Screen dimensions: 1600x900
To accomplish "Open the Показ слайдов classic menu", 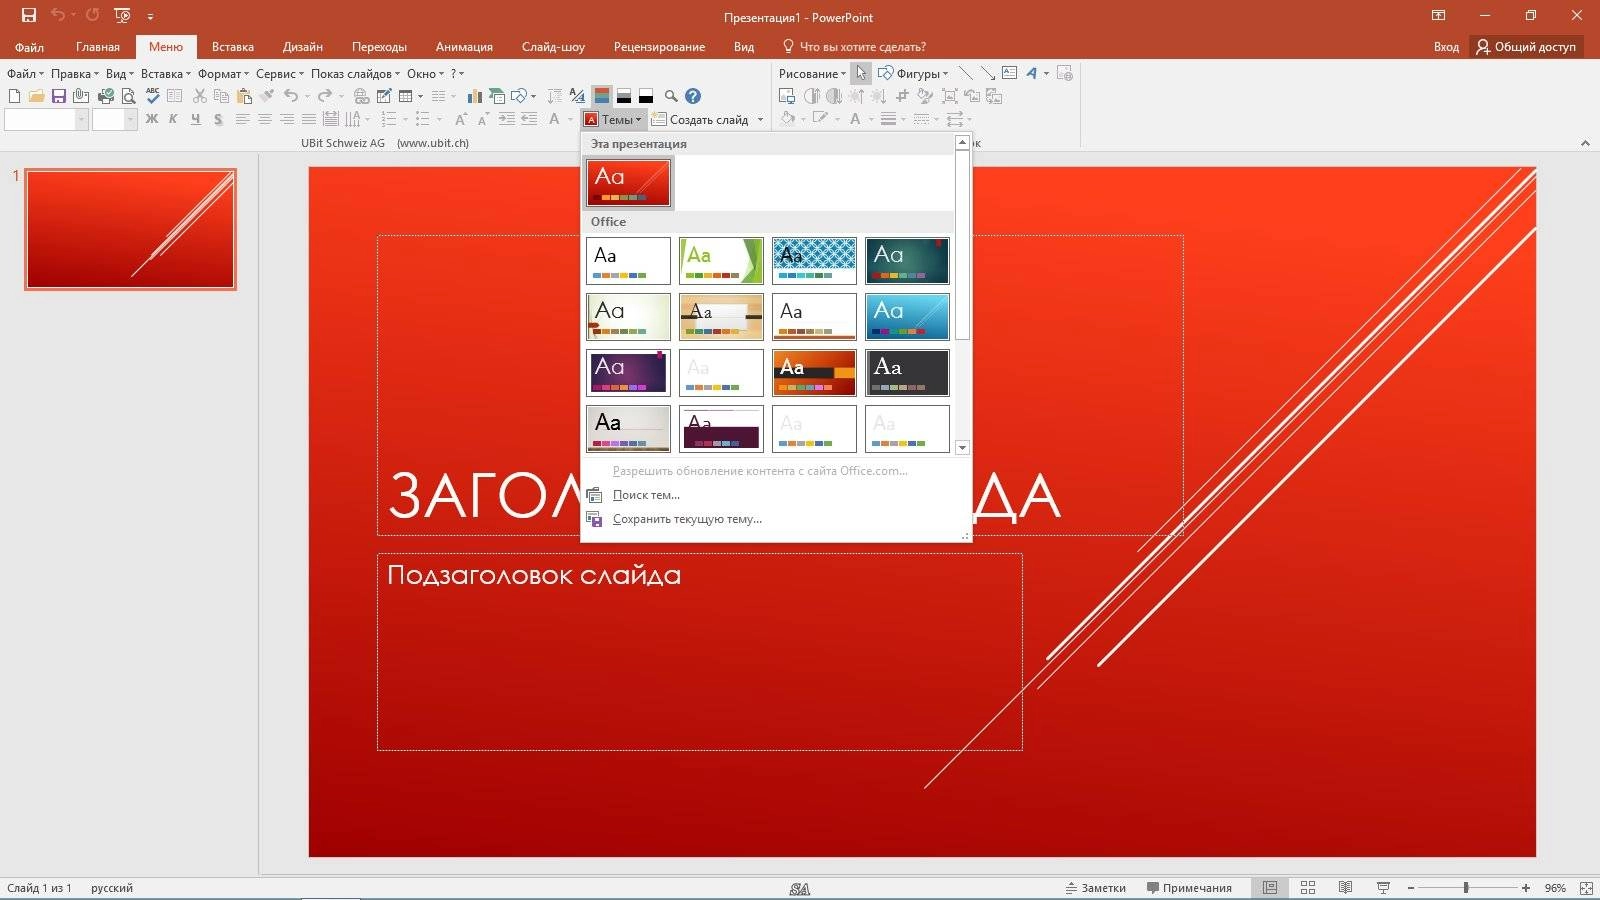I will (355, 73).
